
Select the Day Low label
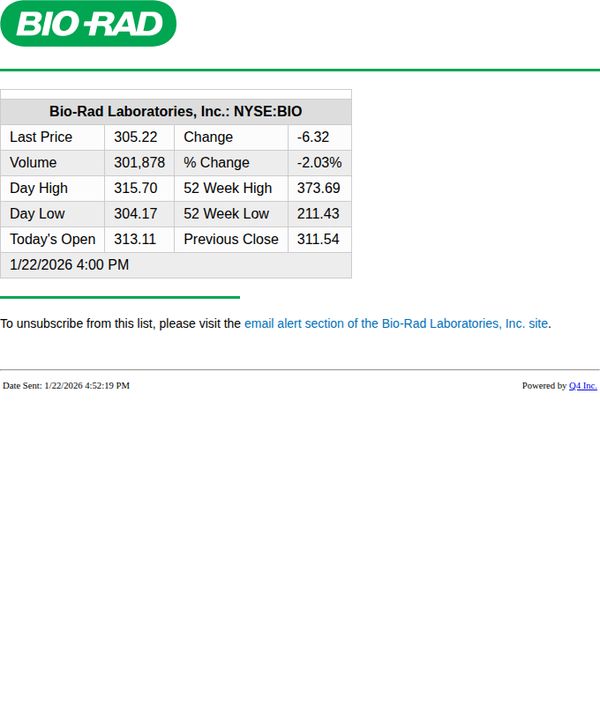coord(37,214)
